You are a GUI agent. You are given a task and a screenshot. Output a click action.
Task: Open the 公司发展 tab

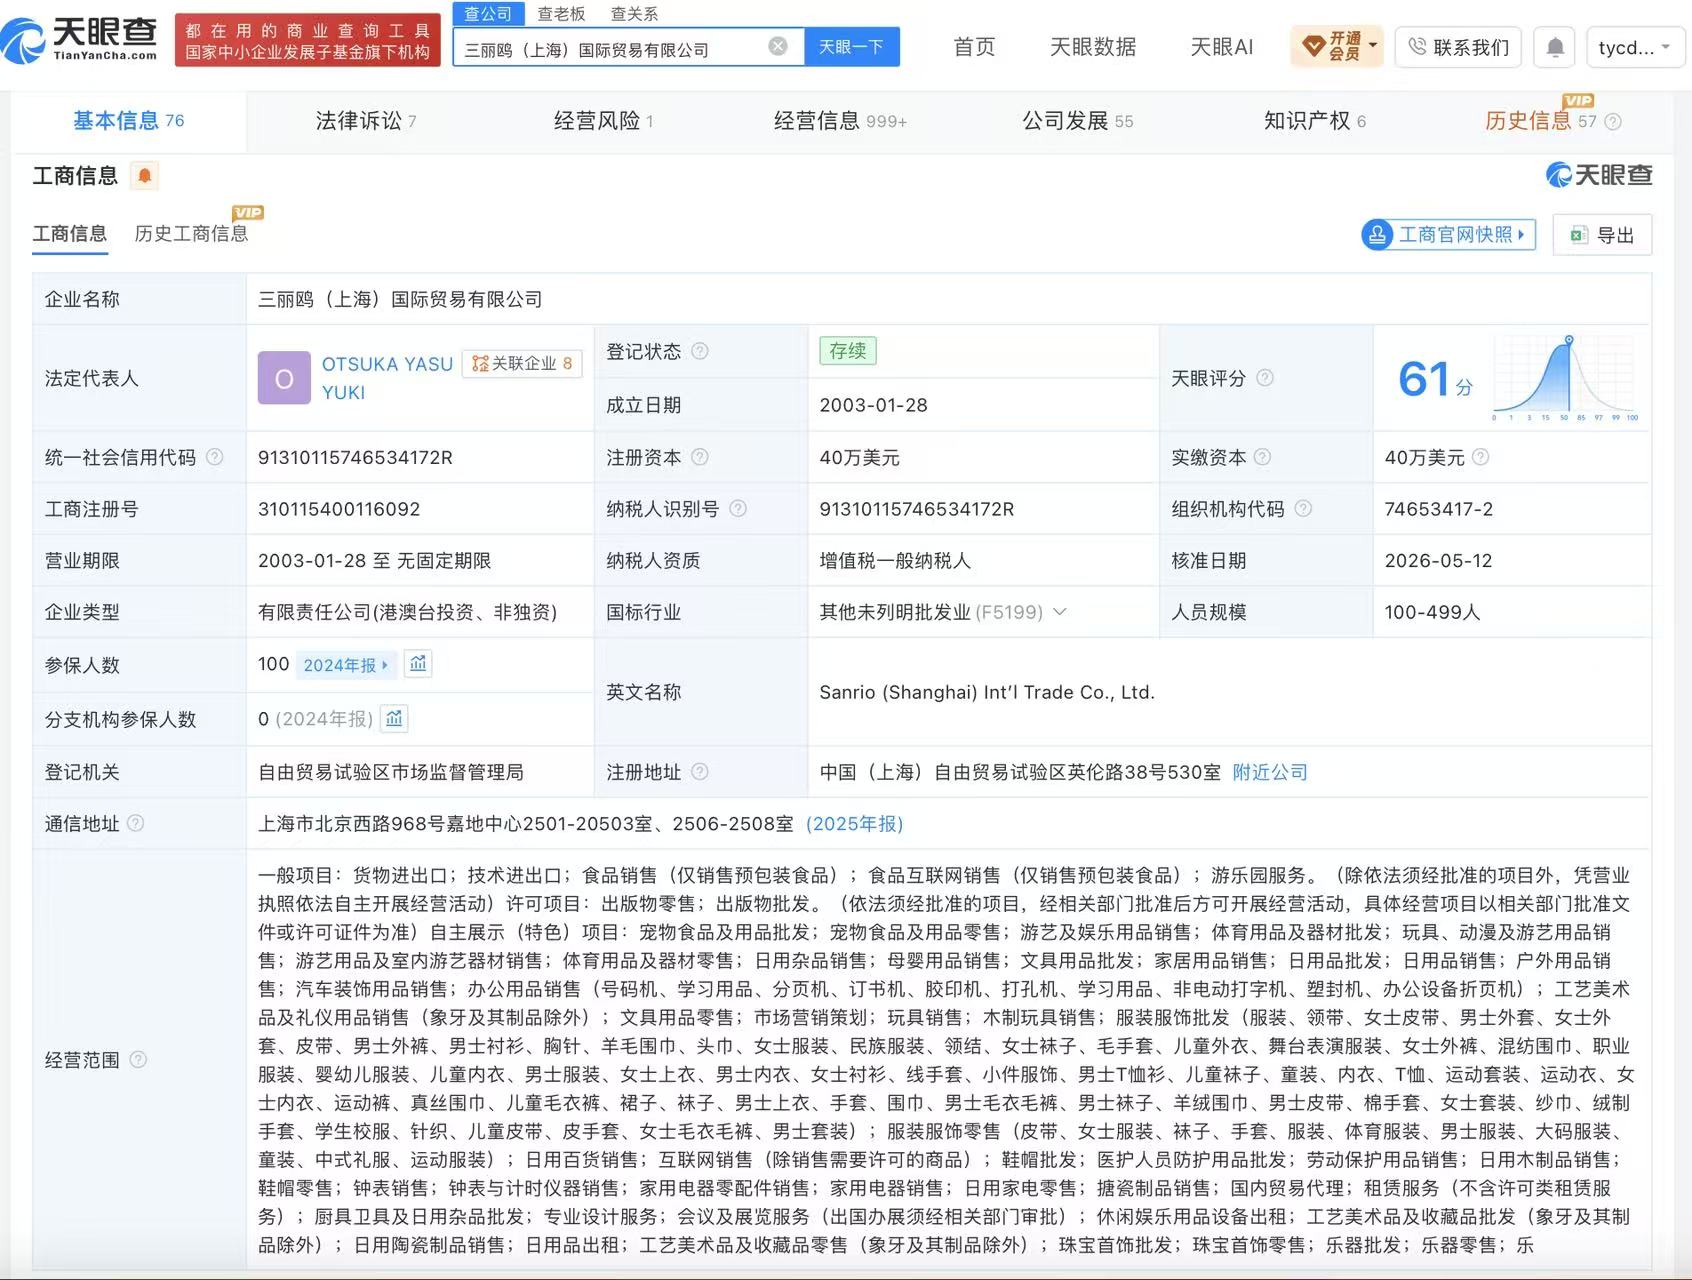(x=1078, y=121)
